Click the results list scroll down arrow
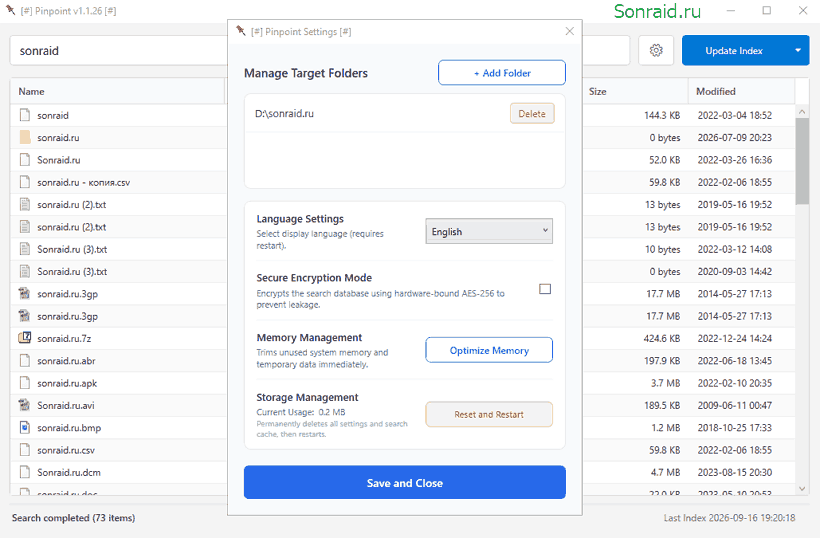Image resolution: width=820 pixels, height=538 pixels. [x=802, y=488]
